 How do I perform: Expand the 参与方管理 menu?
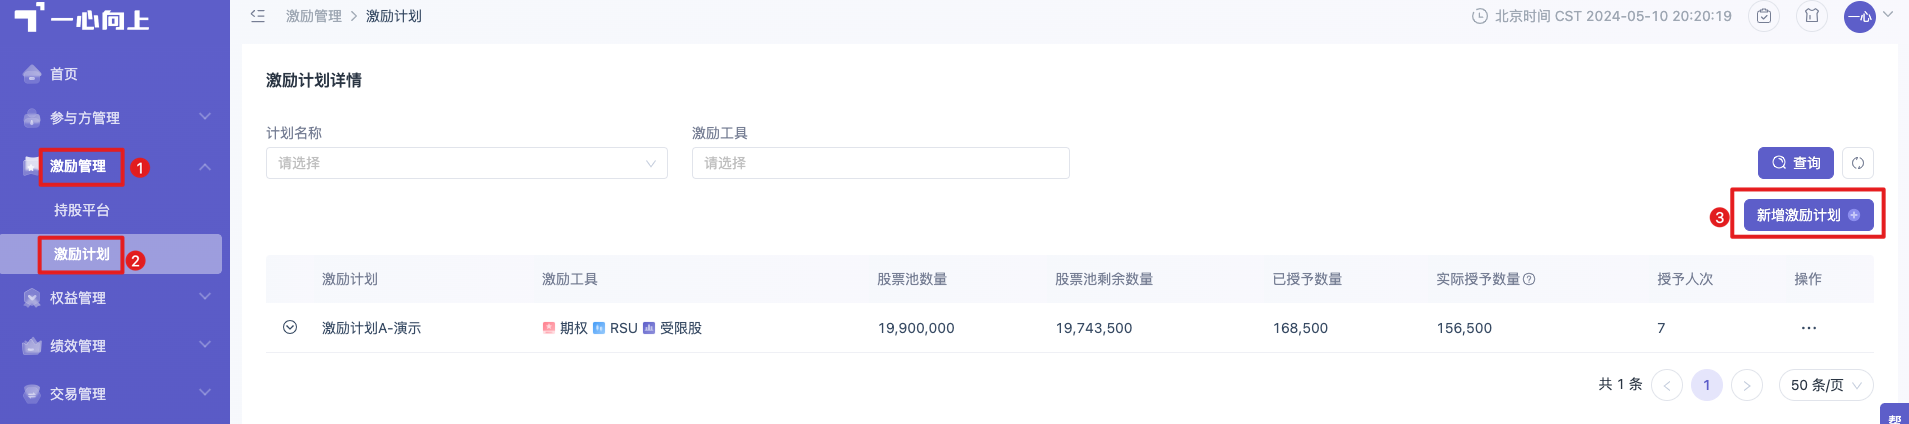coord(115,118)
